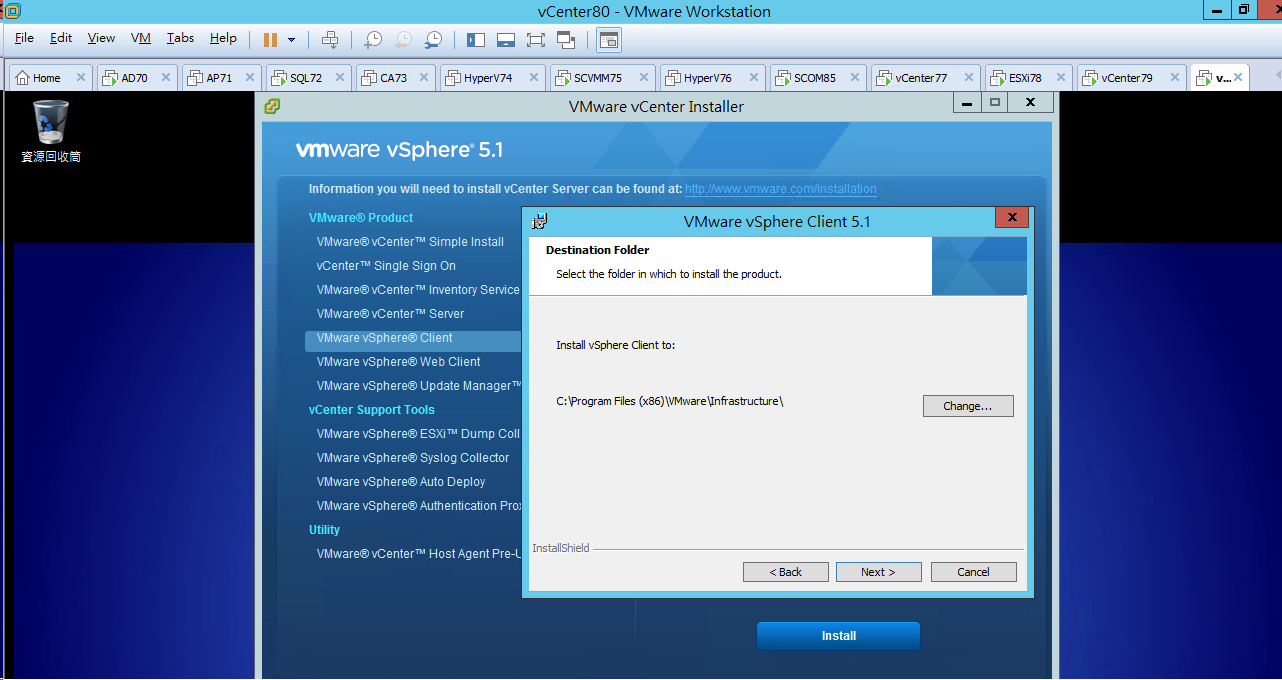
Task: Select vSphere ESXi Dump Collector
Action: coord(418,434)
